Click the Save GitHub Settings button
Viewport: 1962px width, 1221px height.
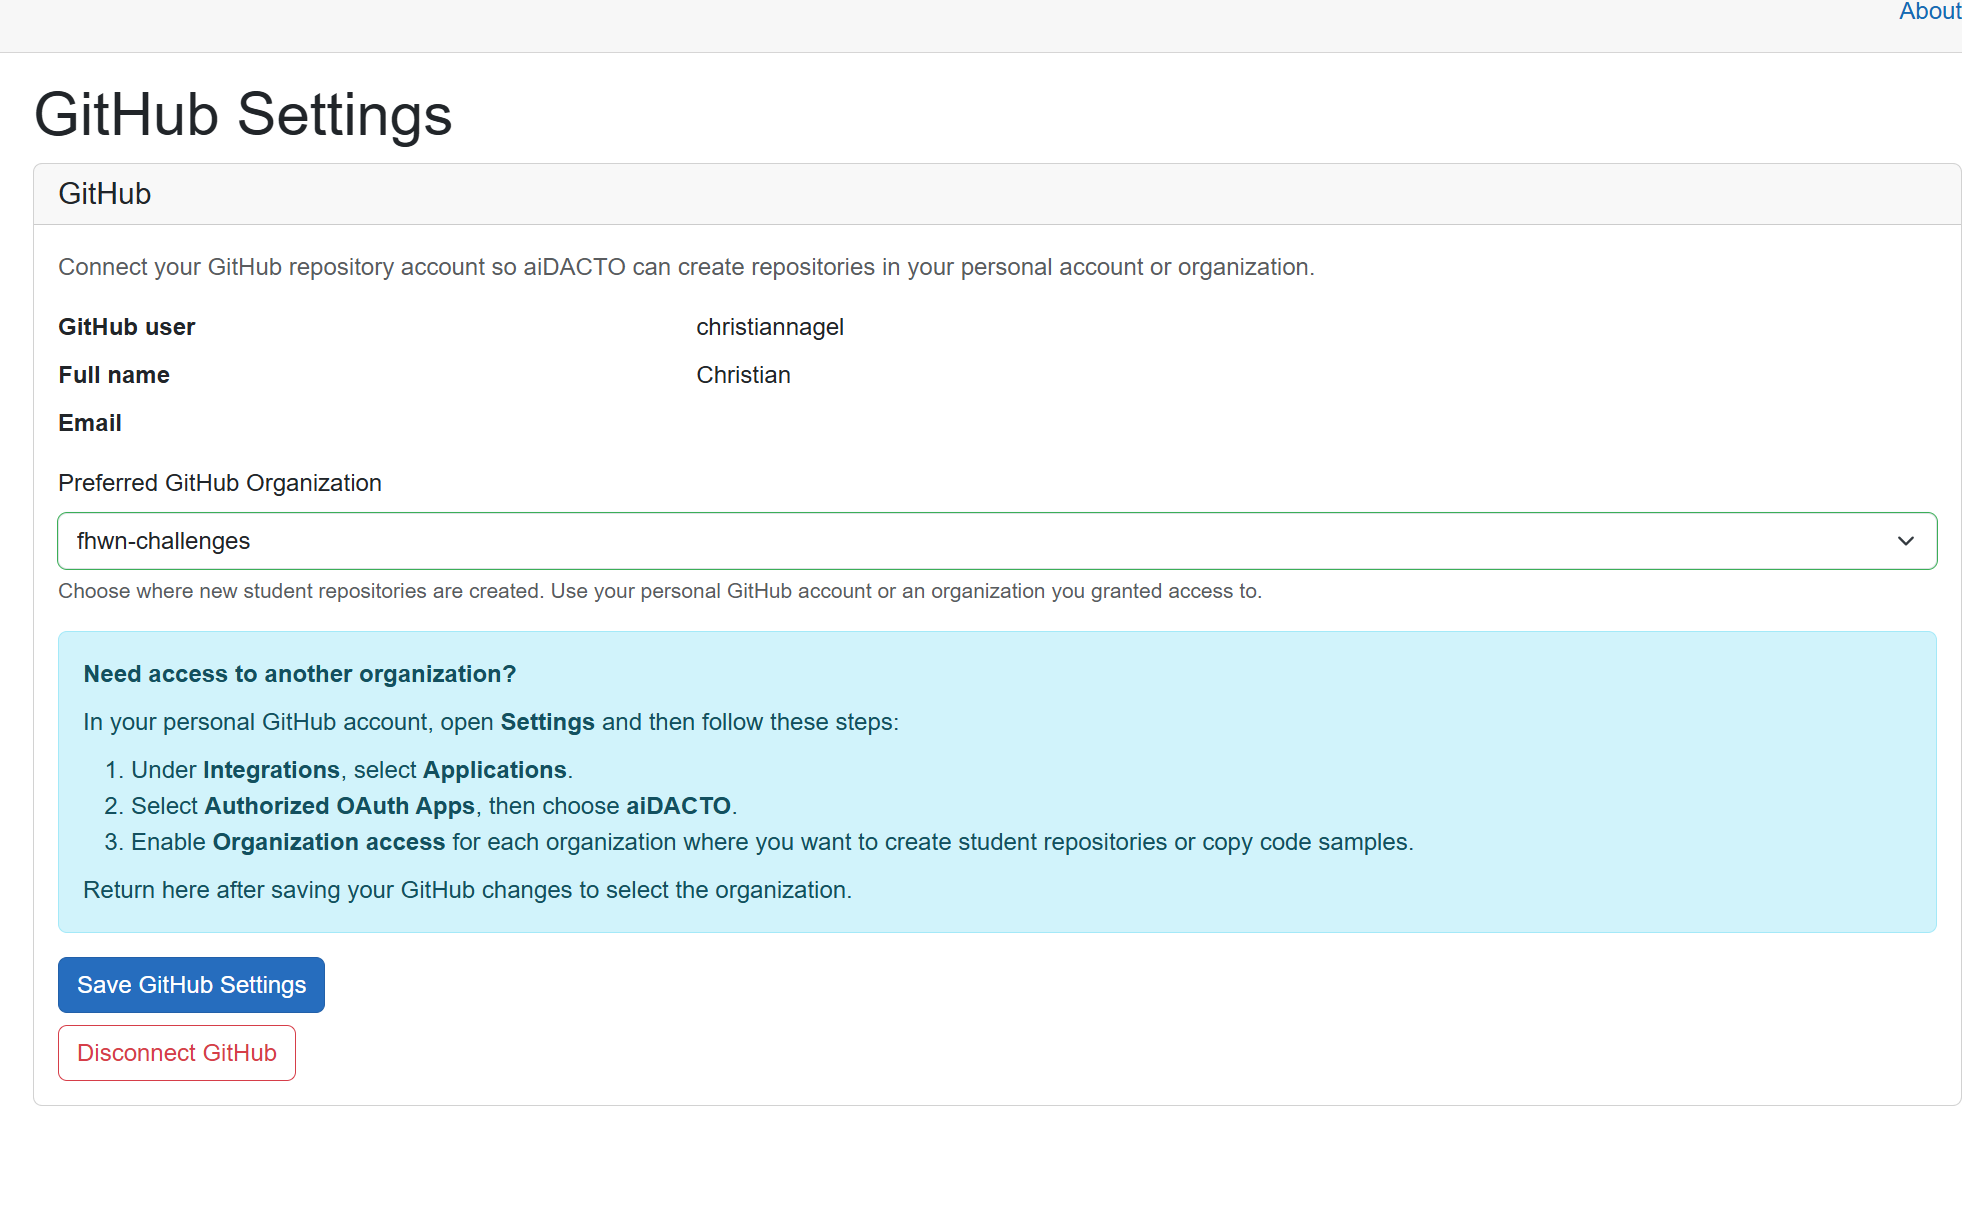click(x=191, y=985)
